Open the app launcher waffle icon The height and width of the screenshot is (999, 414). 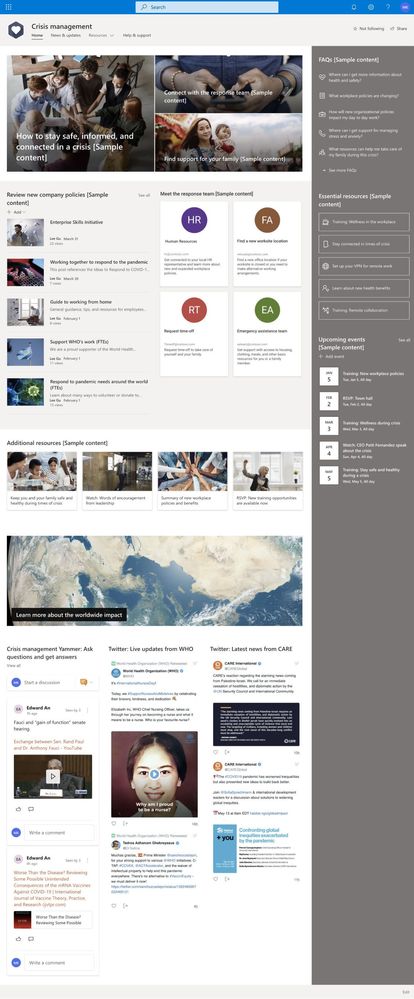click(x=8, y=7)
